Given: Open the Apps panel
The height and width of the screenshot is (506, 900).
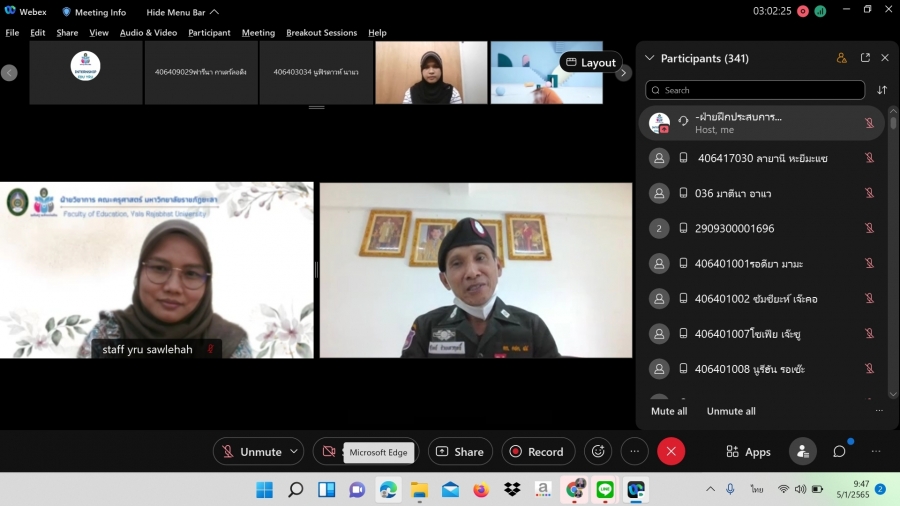Looking at the screenshot, I should tap(748, 452).
